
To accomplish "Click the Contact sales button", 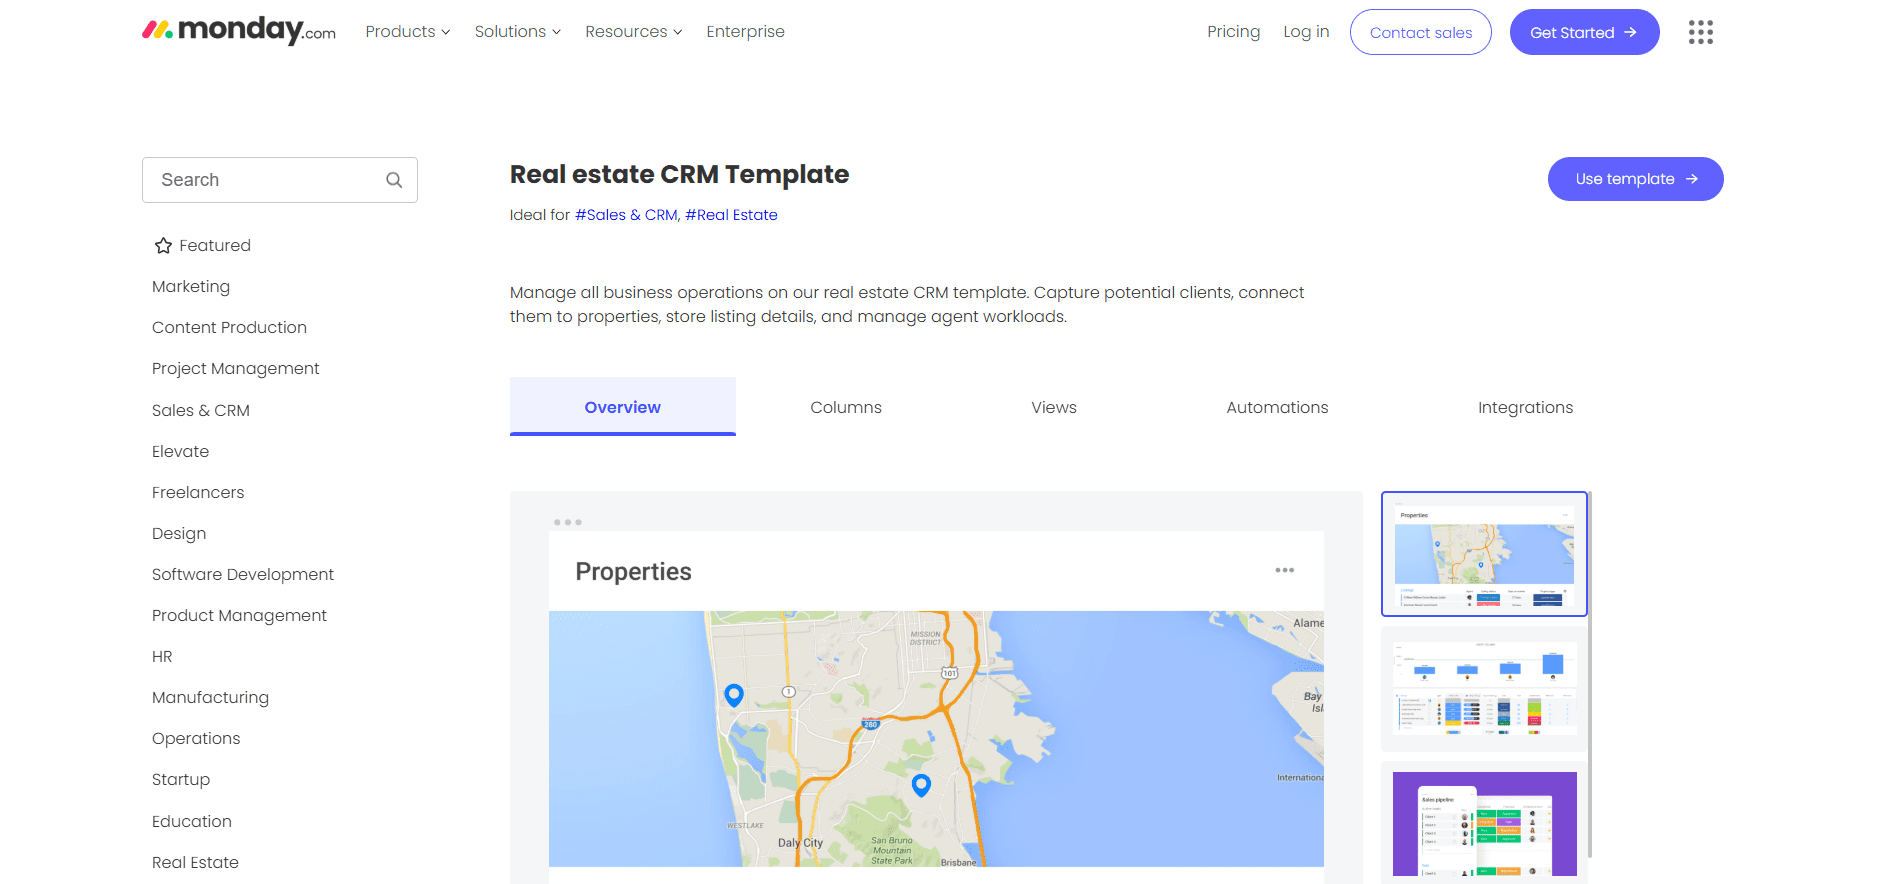I will [1421, 32].
